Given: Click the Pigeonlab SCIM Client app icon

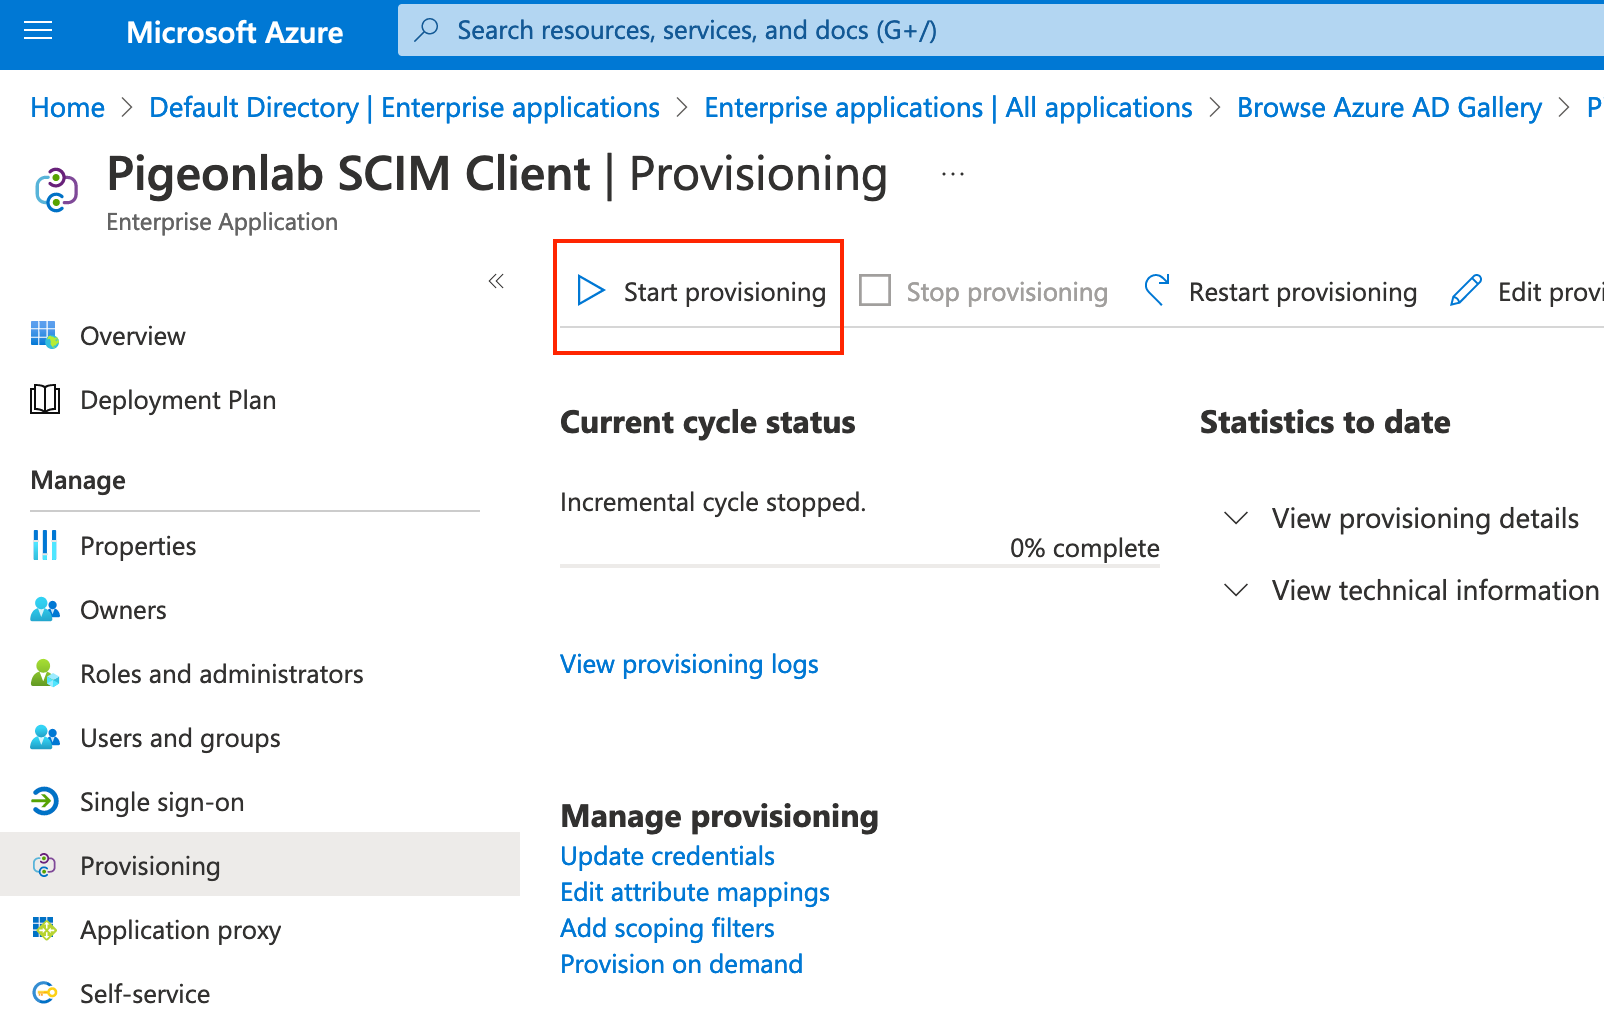Looking at the screenshot, I should coord(57,189).
